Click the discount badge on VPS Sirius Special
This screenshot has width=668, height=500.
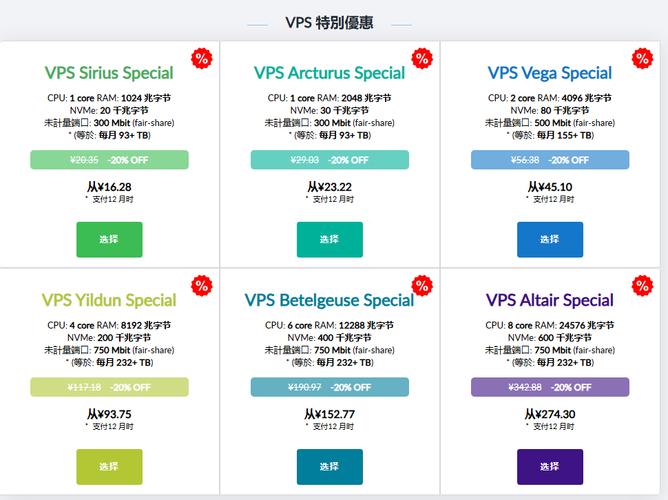(x=201, y=58)
